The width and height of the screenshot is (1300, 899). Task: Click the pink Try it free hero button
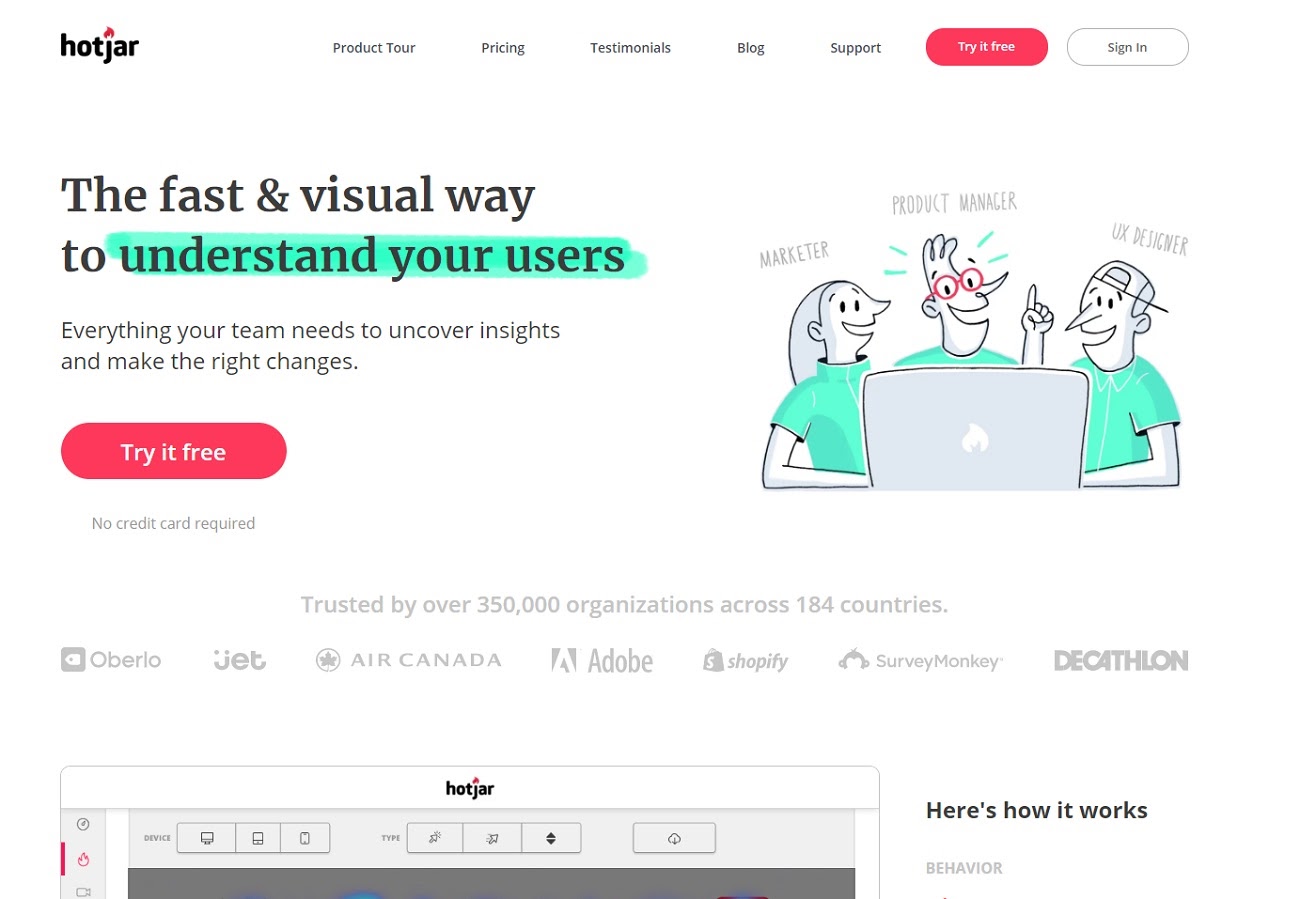pyautogui.click(x=173, y=451)
